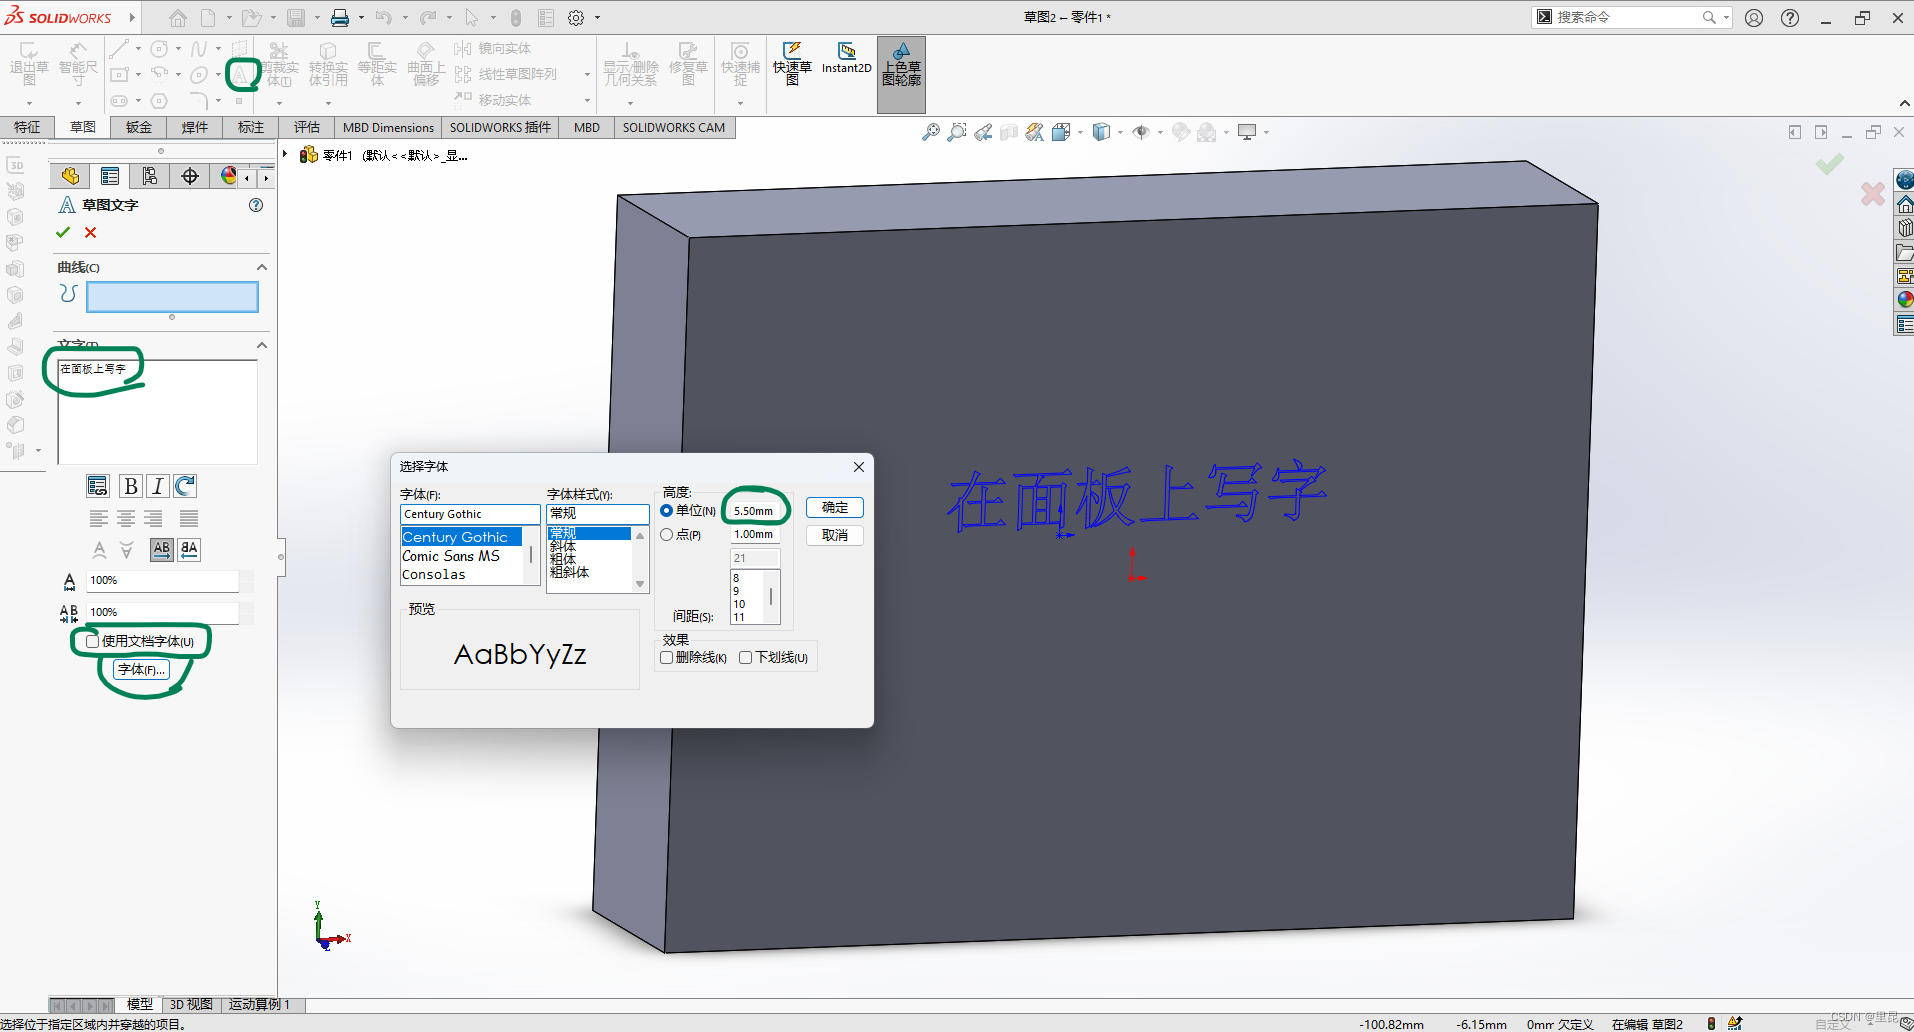Close the 选择字体 dialog
Image resolution: width=1914 pixels, height=1032 pixels.
(858, 467)
